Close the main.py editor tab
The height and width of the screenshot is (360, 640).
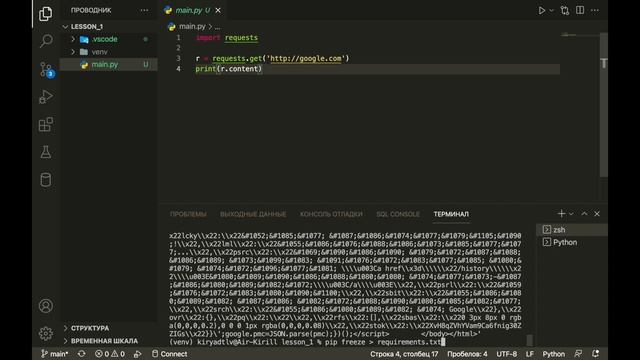click(x=218, y=10)
